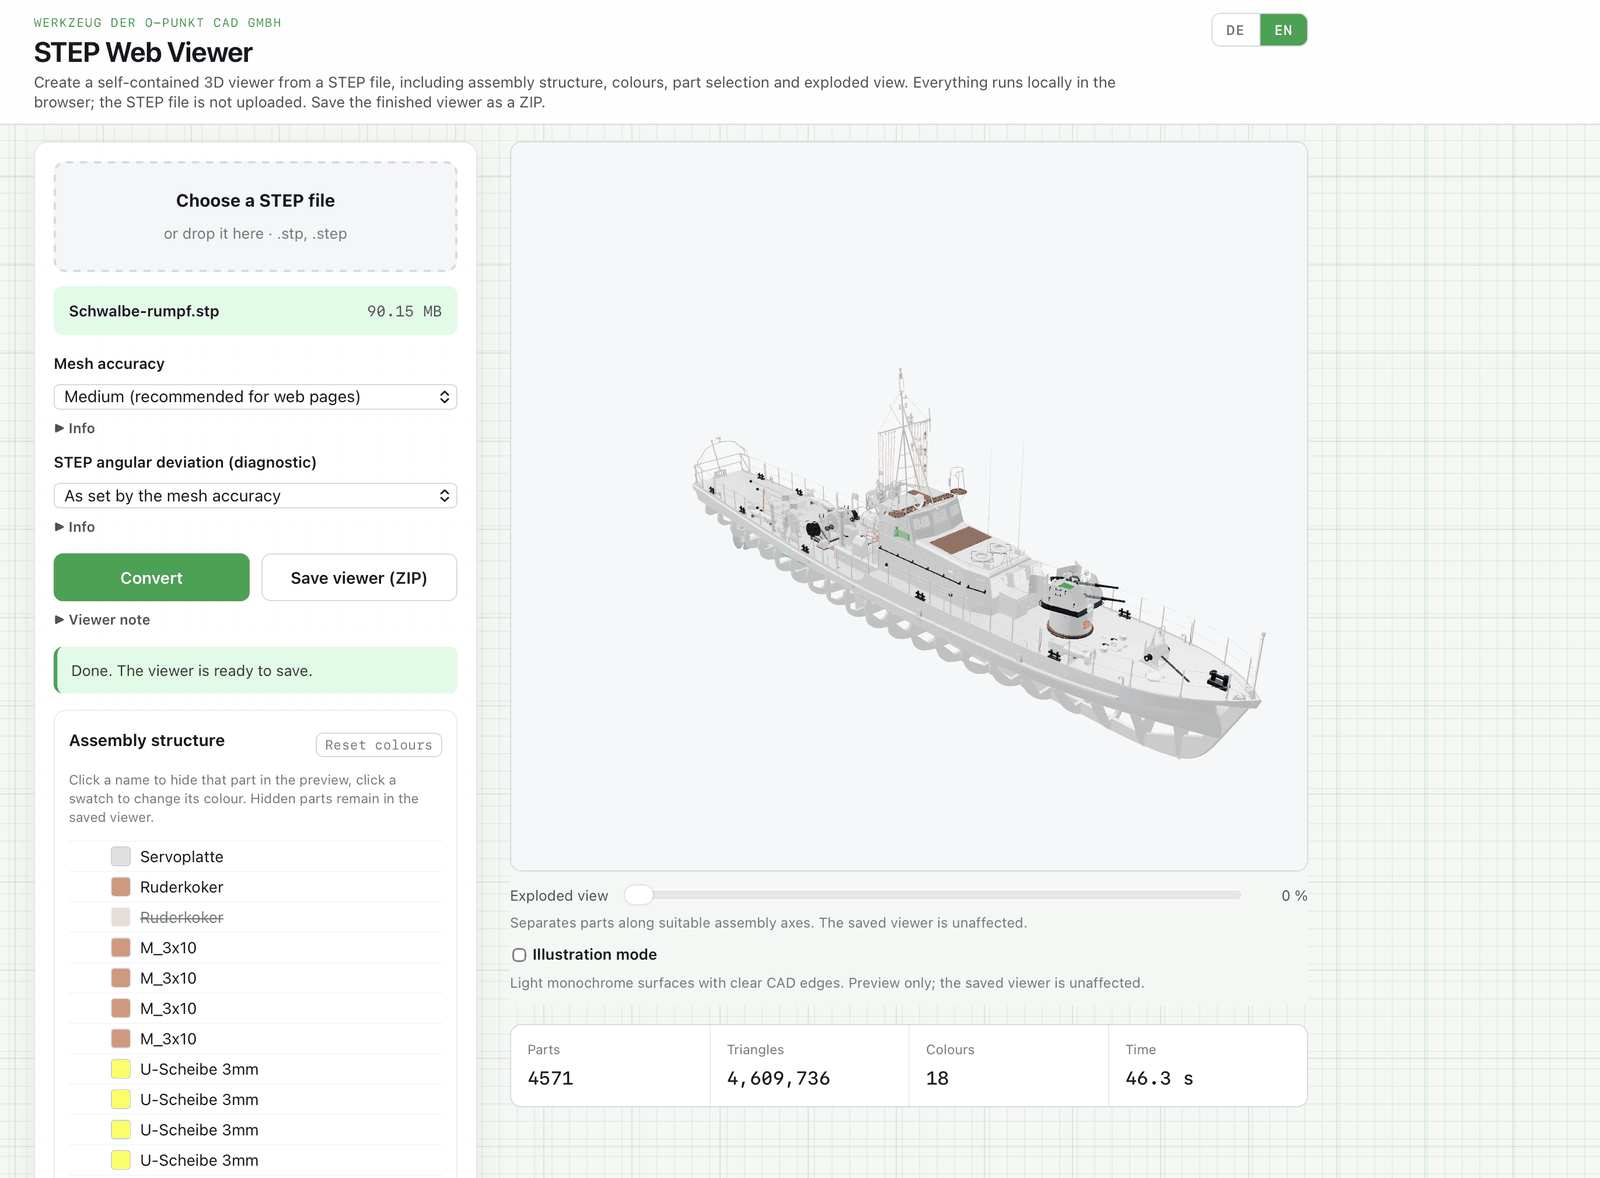Image resolution: width=1600 pixels, height=1178 pixels.
Task: Click the Colours value 18
Action: point(937,1078)
